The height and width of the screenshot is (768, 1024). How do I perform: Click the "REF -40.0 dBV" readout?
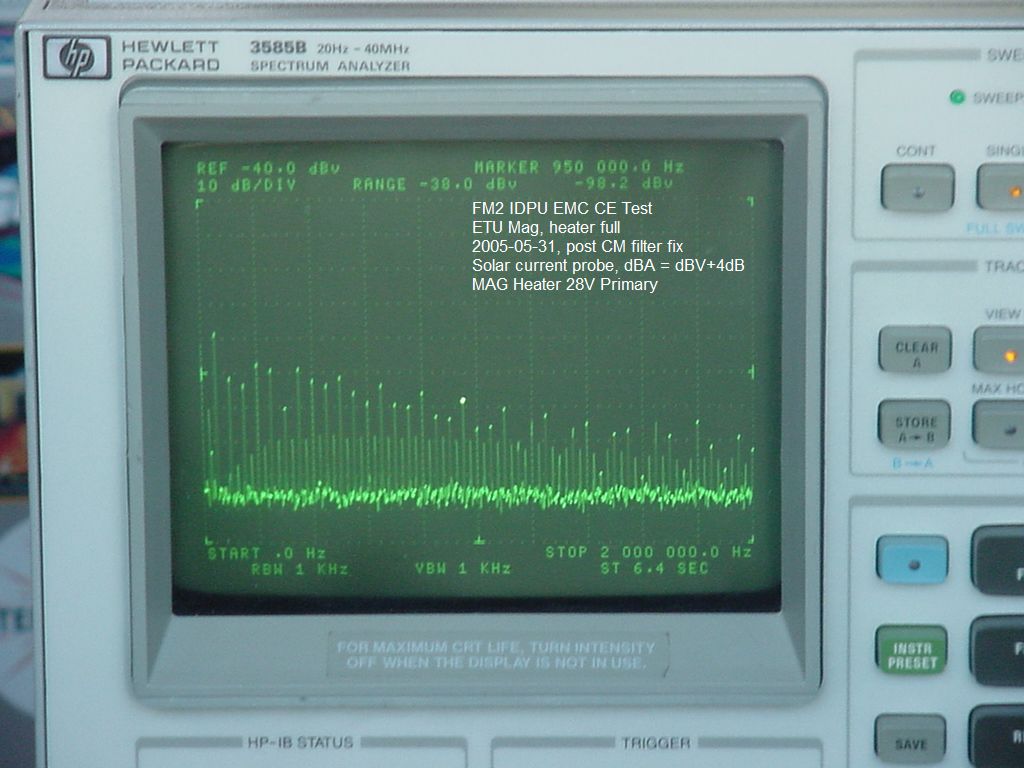[x=268, y=168]
